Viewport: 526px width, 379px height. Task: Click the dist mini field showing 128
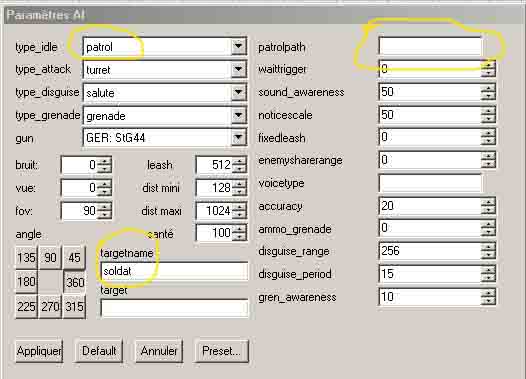click(x=214, y=187)
